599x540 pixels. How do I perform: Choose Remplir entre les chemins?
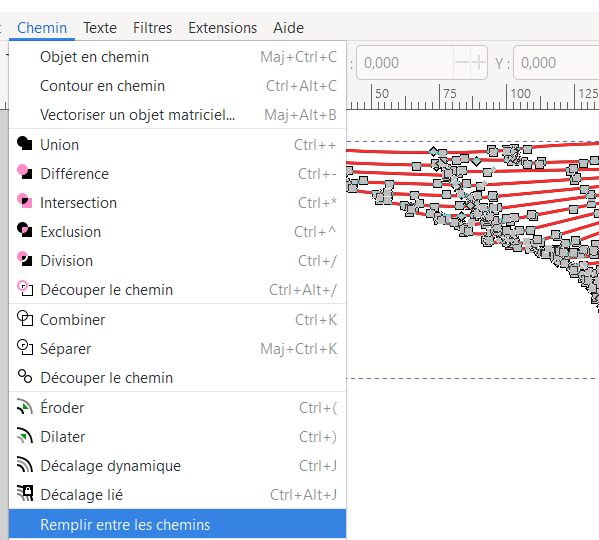click(x=178, y=524)
